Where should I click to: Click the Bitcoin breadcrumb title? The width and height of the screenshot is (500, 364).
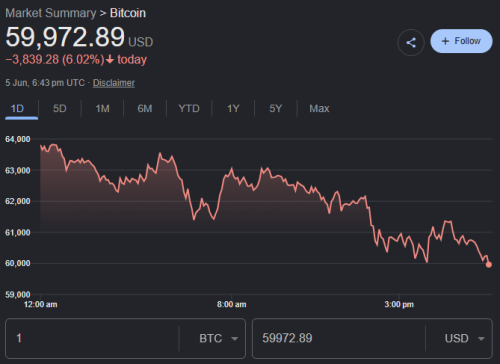coord(128,13)
